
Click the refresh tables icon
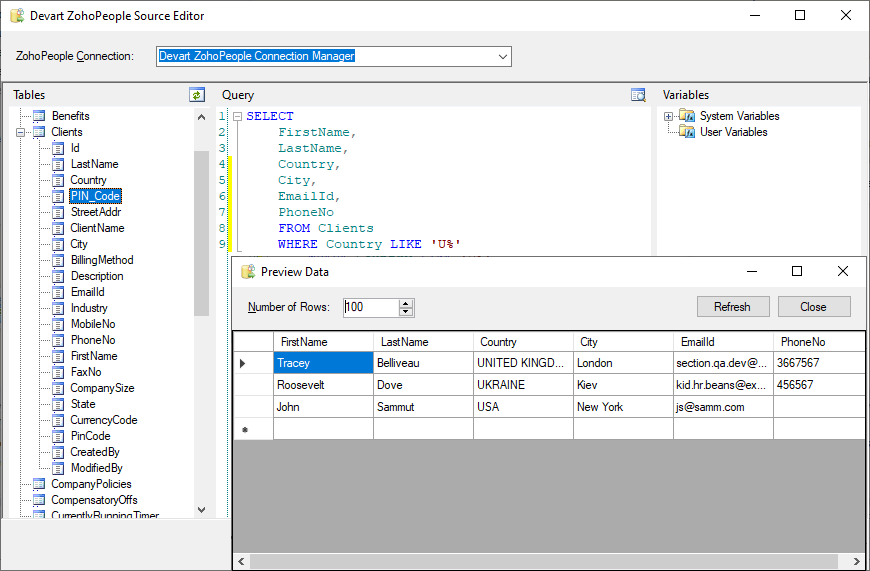[x=197, y=95]
